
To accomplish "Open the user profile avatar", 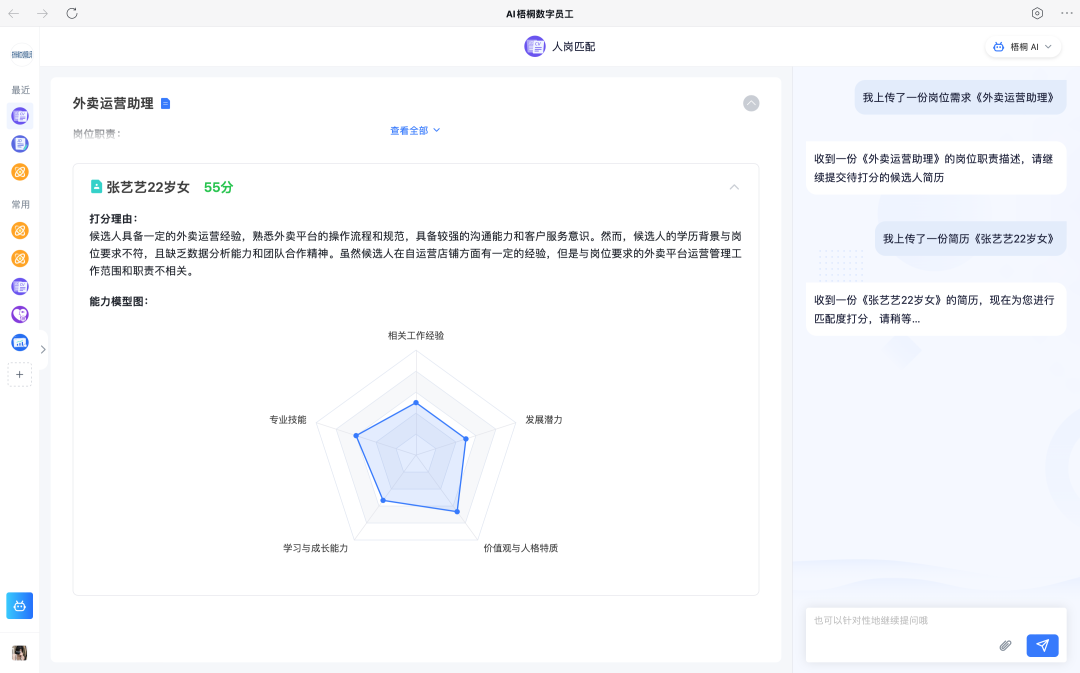I will click(x=19, y=653).
